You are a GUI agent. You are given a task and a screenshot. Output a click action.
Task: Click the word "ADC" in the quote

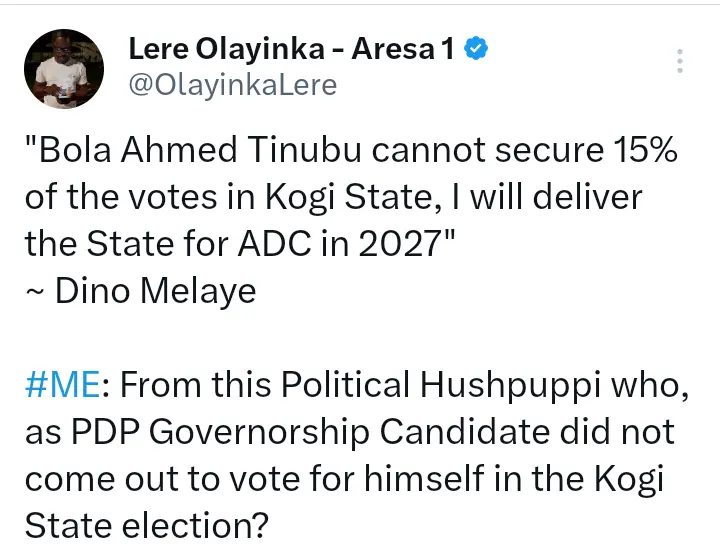(x=248, y=244)
